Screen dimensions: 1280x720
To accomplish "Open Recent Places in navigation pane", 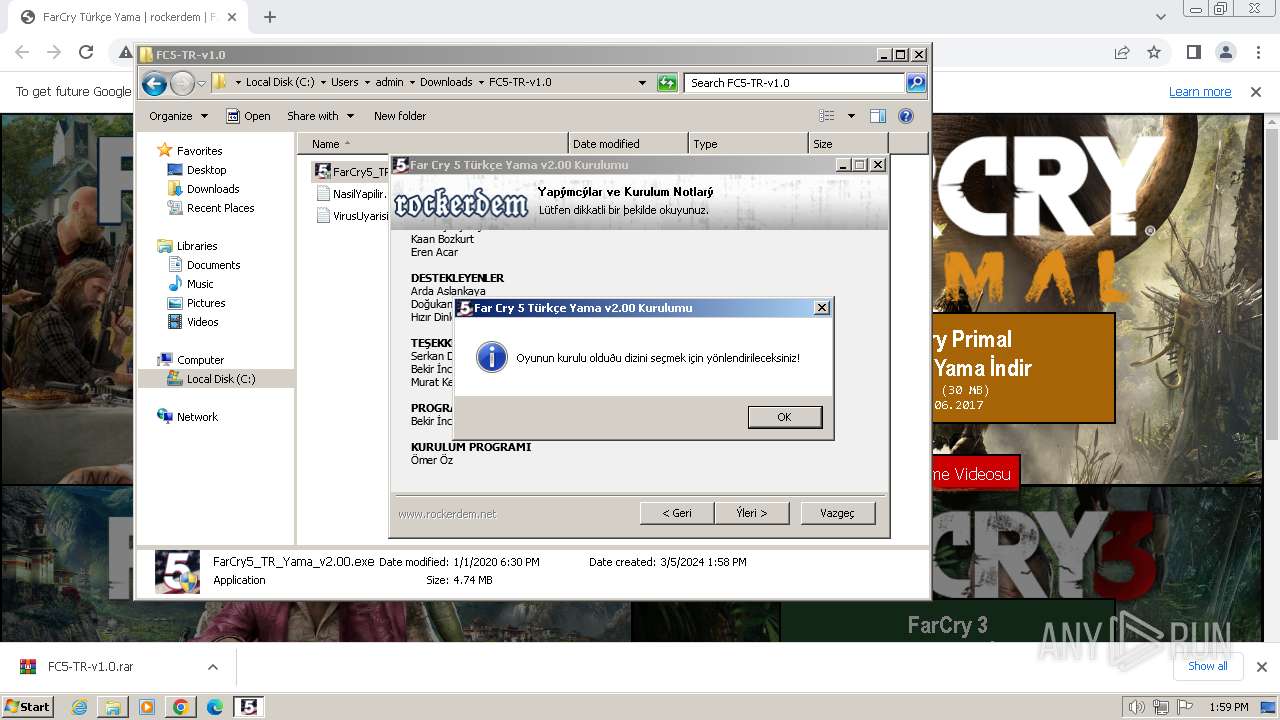I will point(220,208).
